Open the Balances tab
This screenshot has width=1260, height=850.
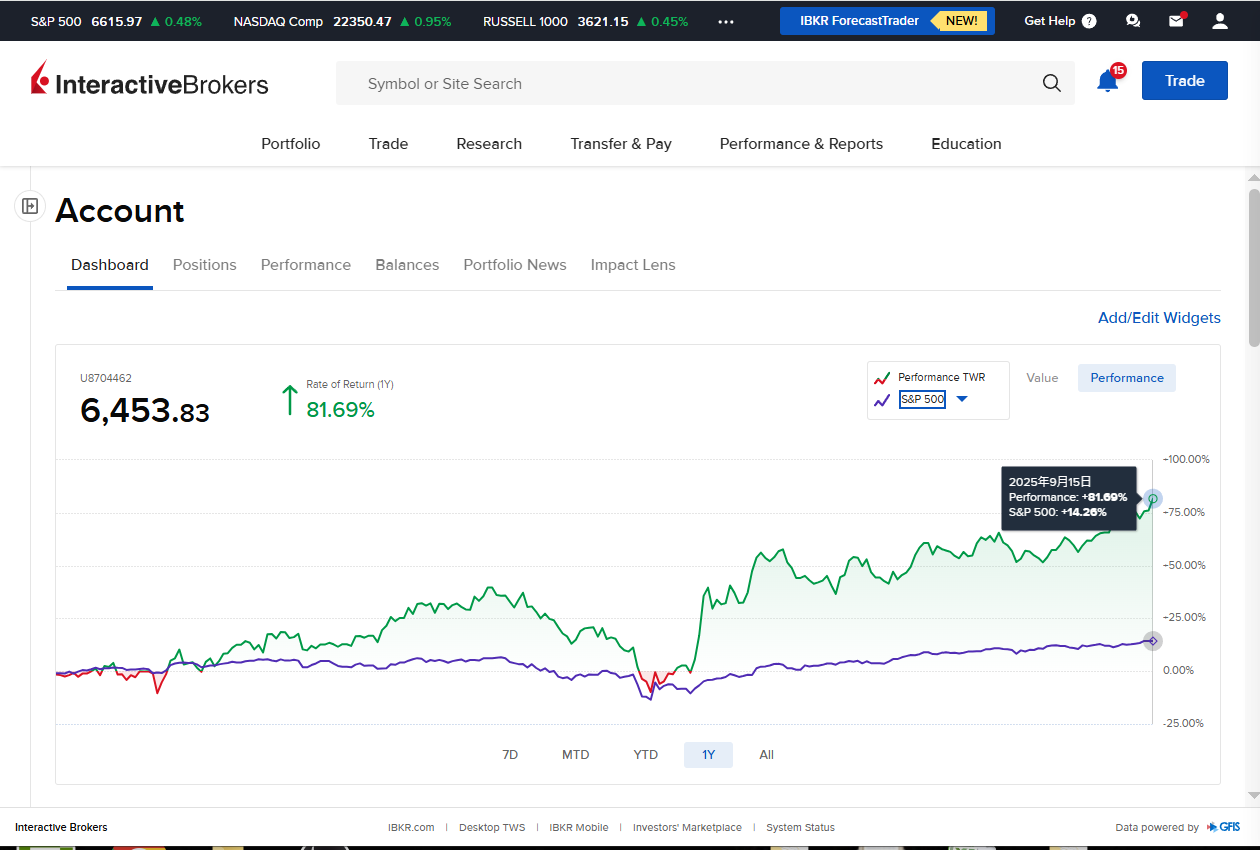click(x=407, y=265)
